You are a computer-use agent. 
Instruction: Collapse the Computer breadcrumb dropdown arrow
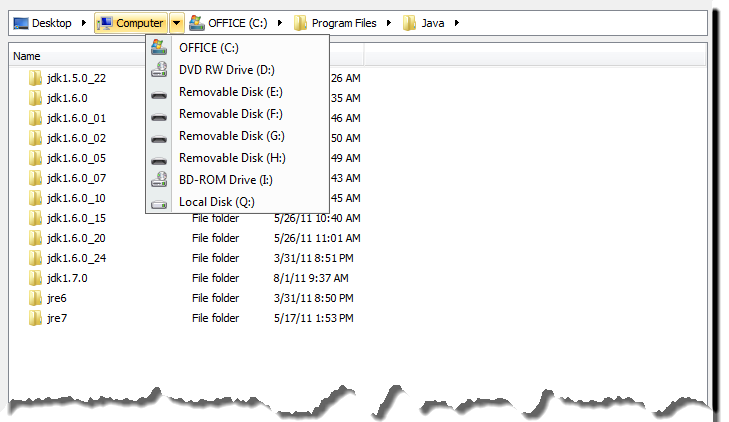click(176, 22)
